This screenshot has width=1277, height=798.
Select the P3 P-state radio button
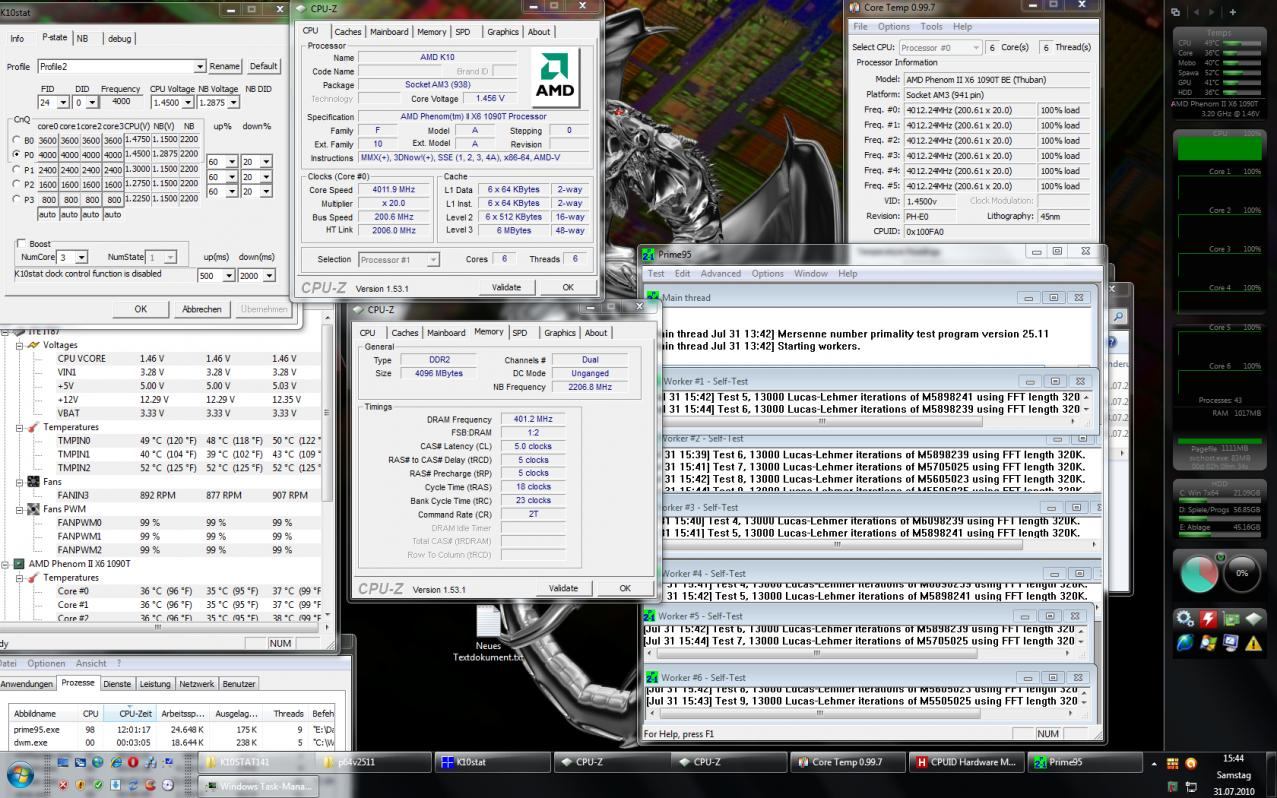click(x=17, y=199)
